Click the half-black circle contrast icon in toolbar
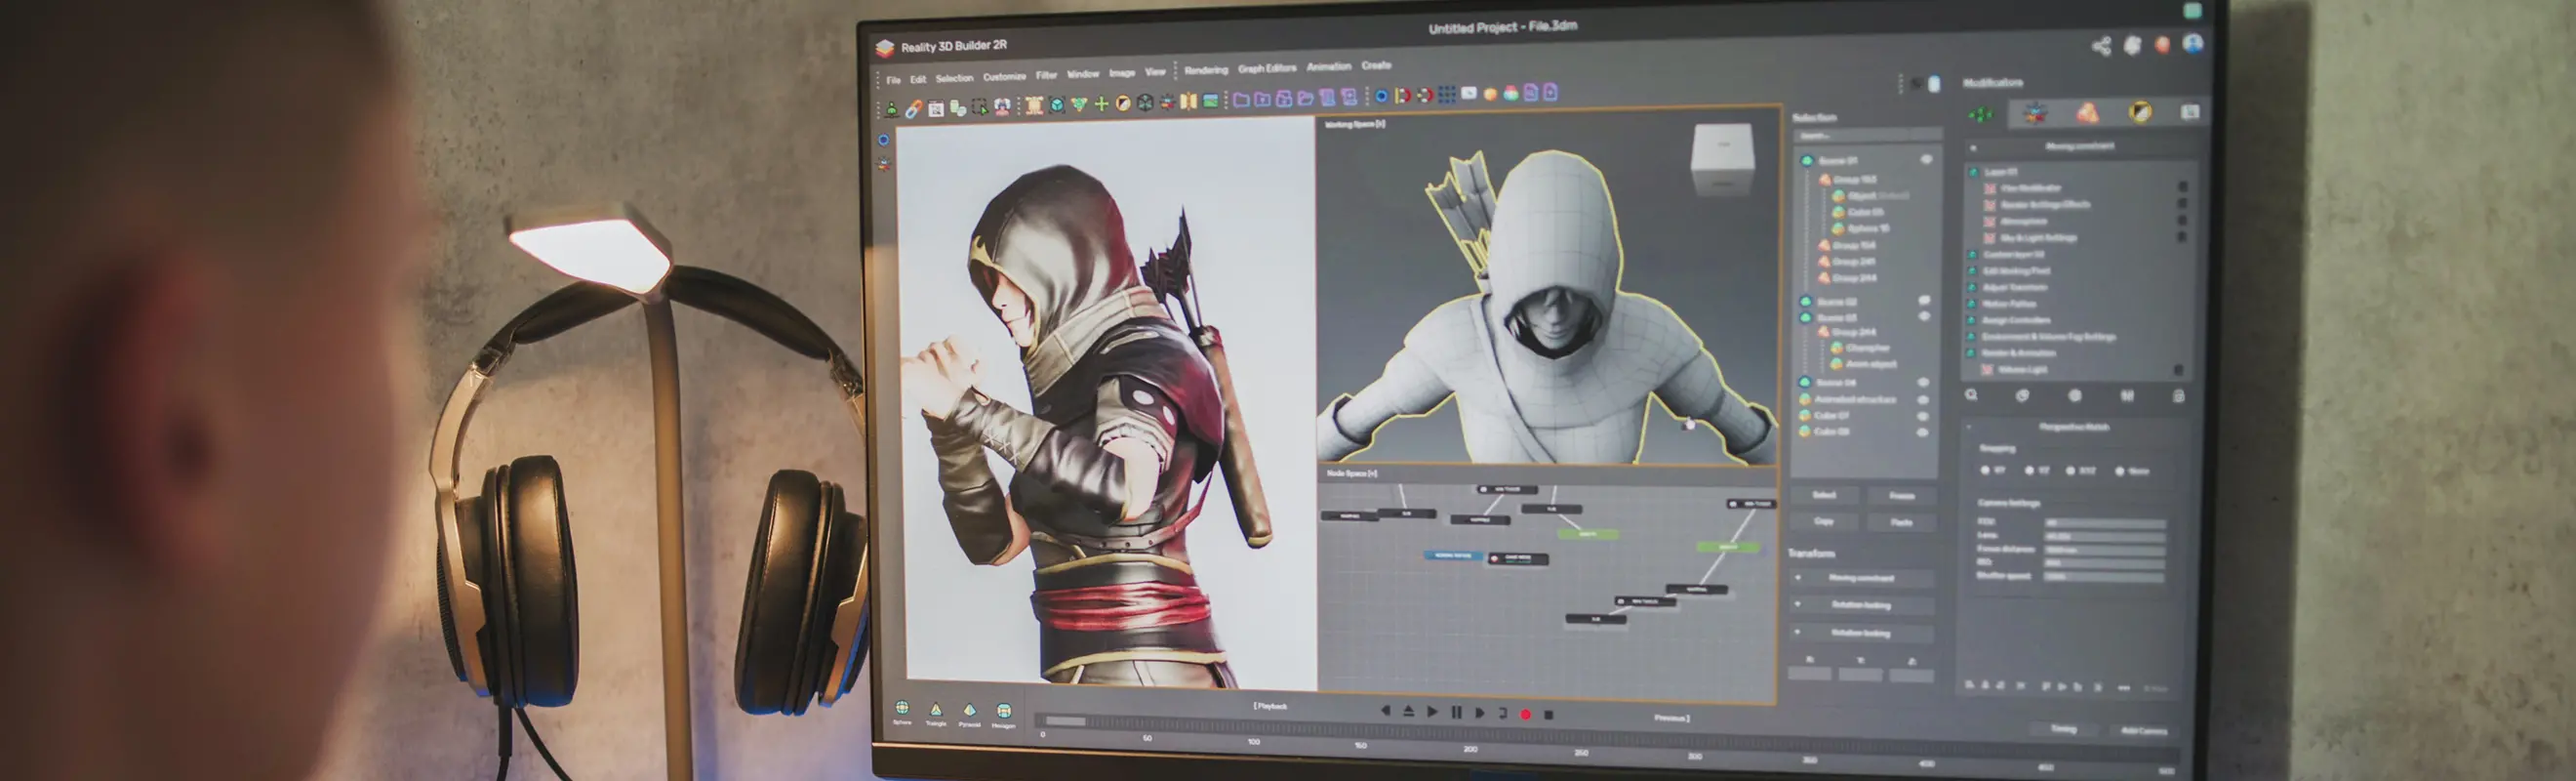This screenshot has width=2576, height=781. click(1123, 103)
